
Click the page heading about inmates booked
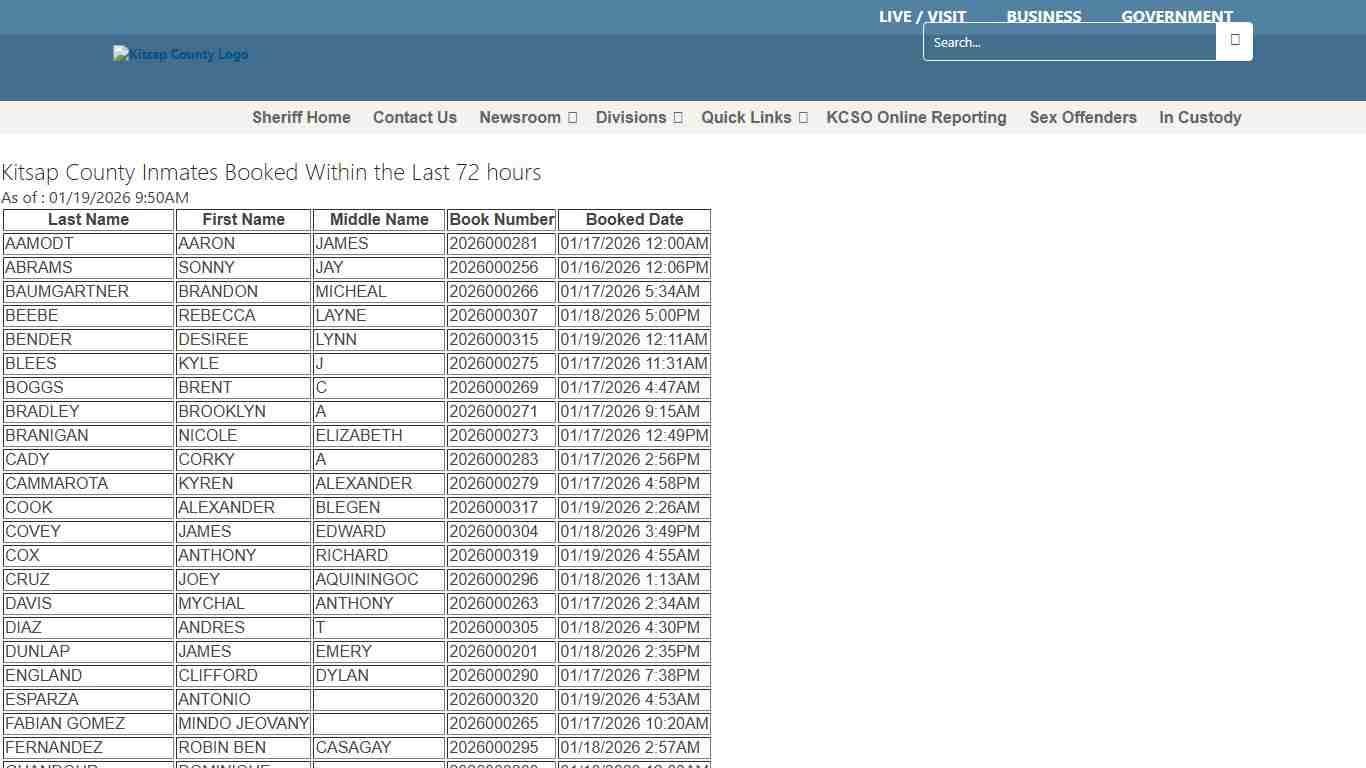[x=271, y=172]
